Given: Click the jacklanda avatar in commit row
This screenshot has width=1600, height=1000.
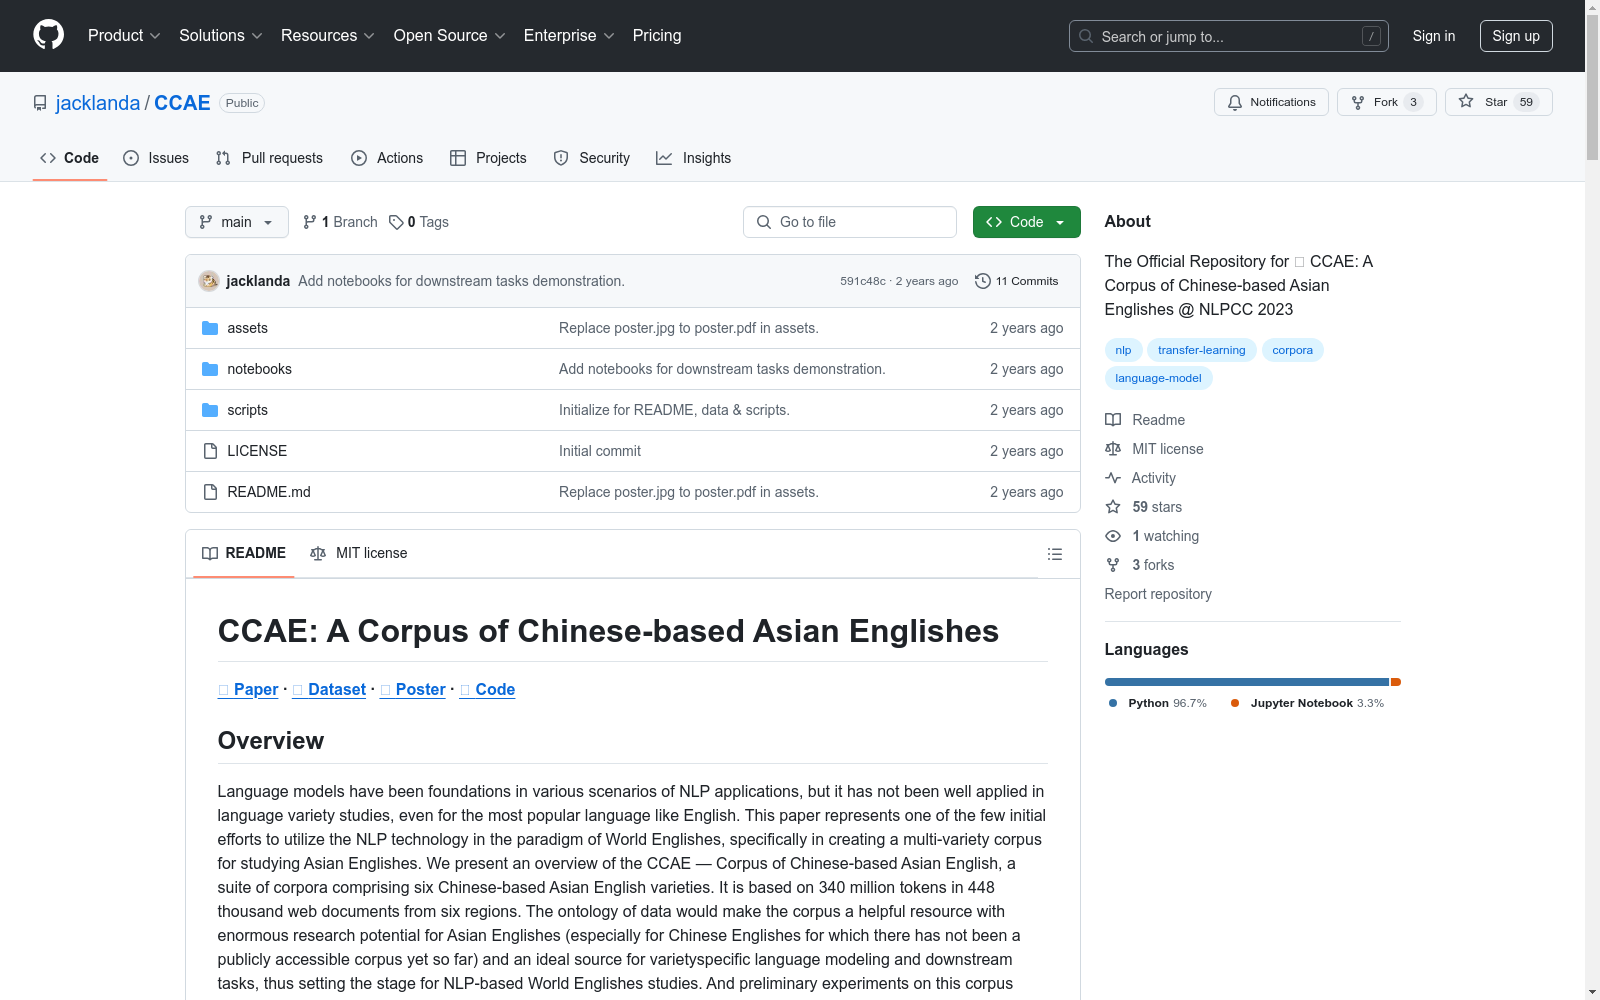Looking at the screenshot, I should (x=209, y=281).
